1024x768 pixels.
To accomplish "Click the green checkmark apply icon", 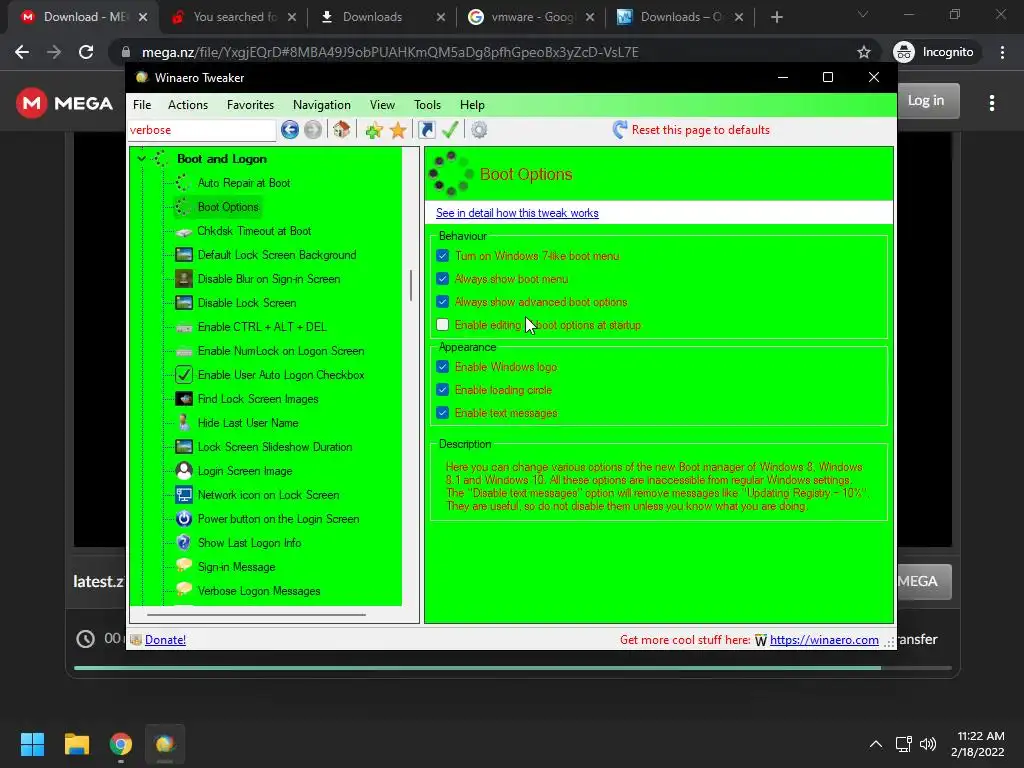I will (450, 130).
